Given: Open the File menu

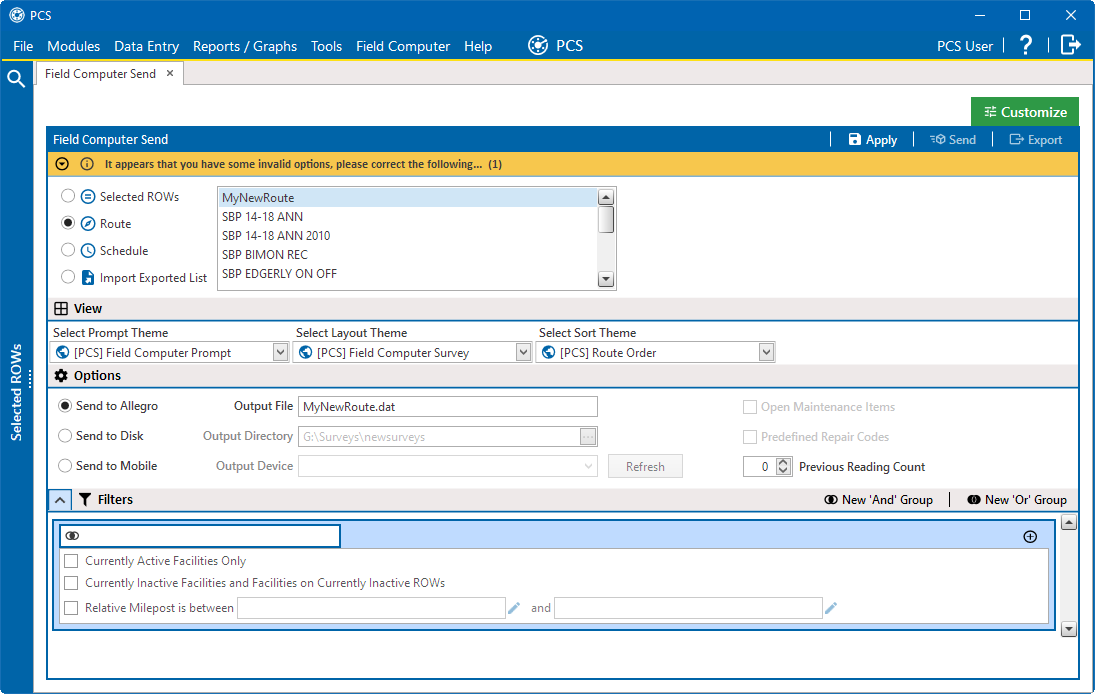Looking at the screenshot, I should pos(23,46).
